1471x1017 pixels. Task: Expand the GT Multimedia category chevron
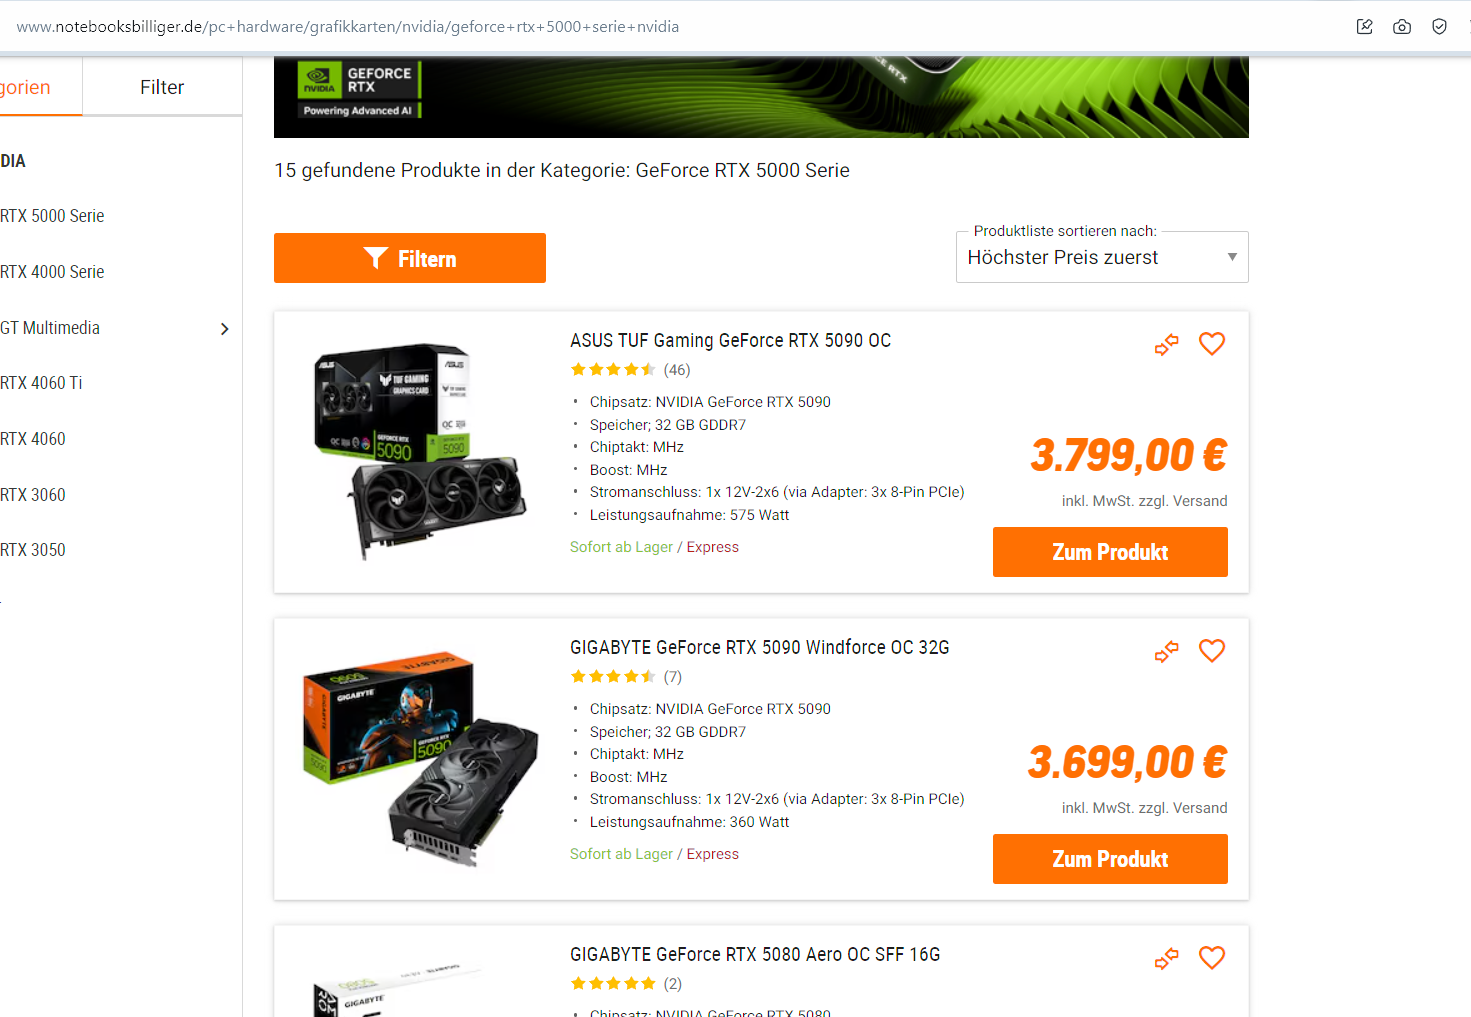pos(225,329)
